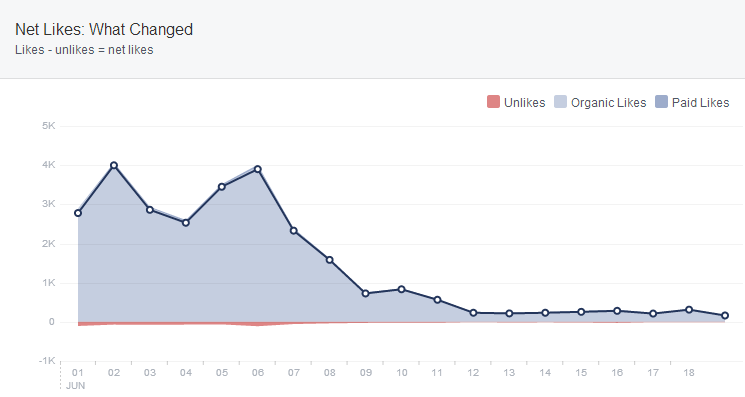745x397 pixels.
Task: Click the Paid Likes legend swatch
Action: [661, 102]
